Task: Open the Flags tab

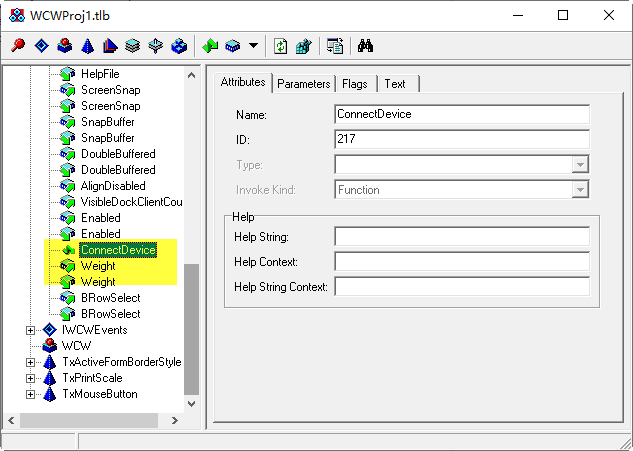Action: click(x=355, y=84)
